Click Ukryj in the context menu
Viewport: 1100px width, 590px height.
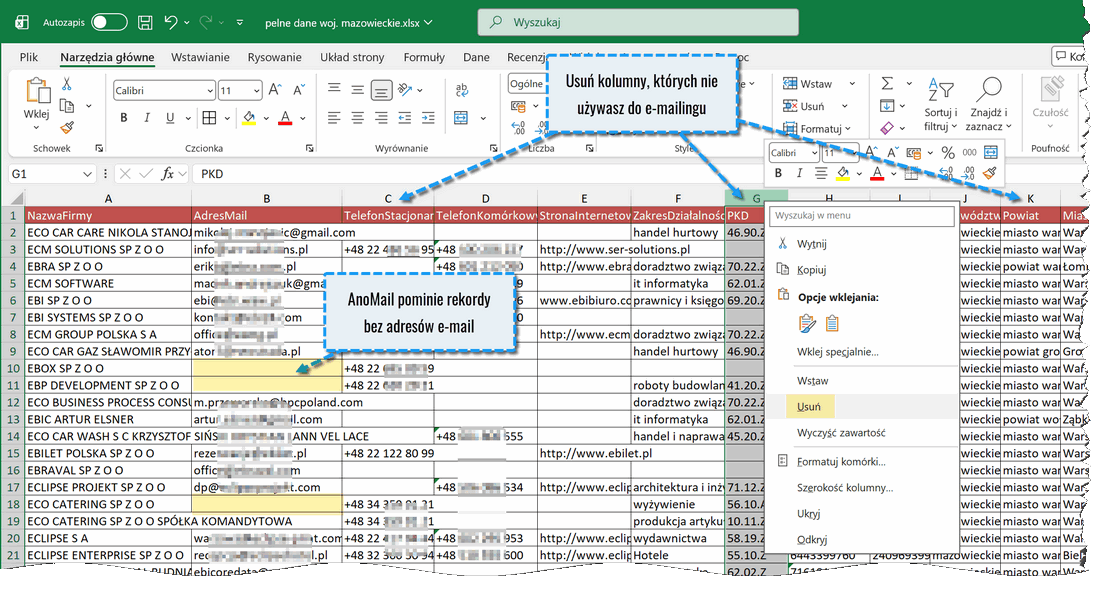(808, 514)
